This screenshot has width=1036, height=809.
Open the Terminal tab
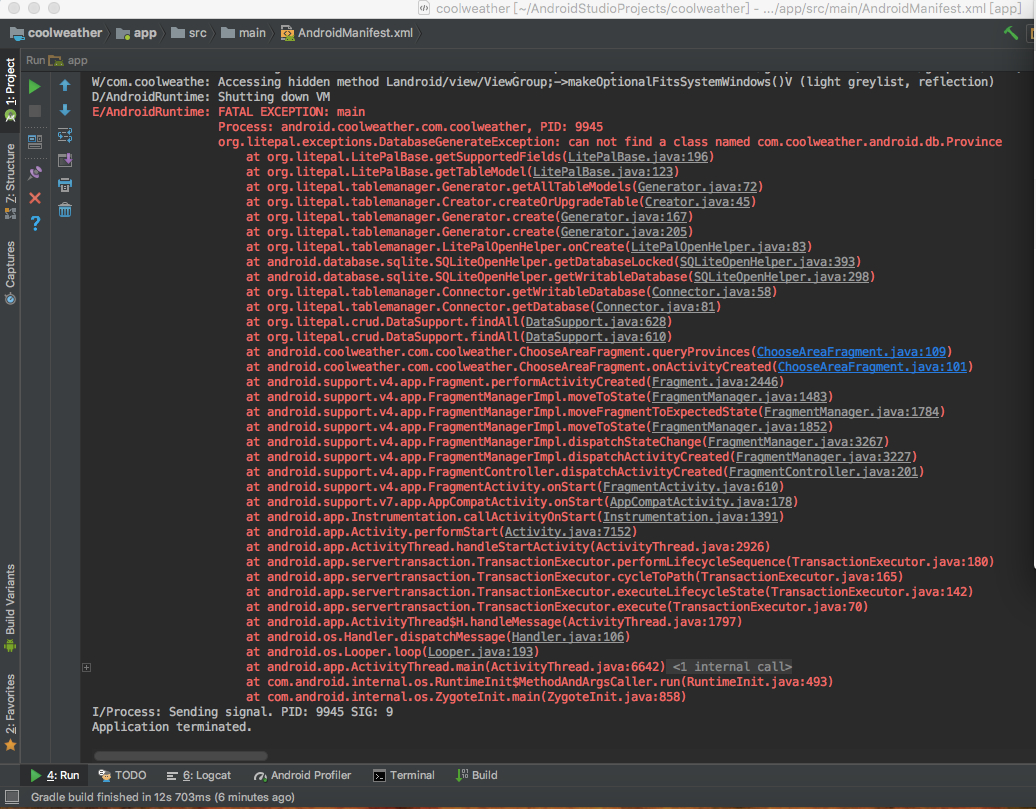tap(404, 775)
